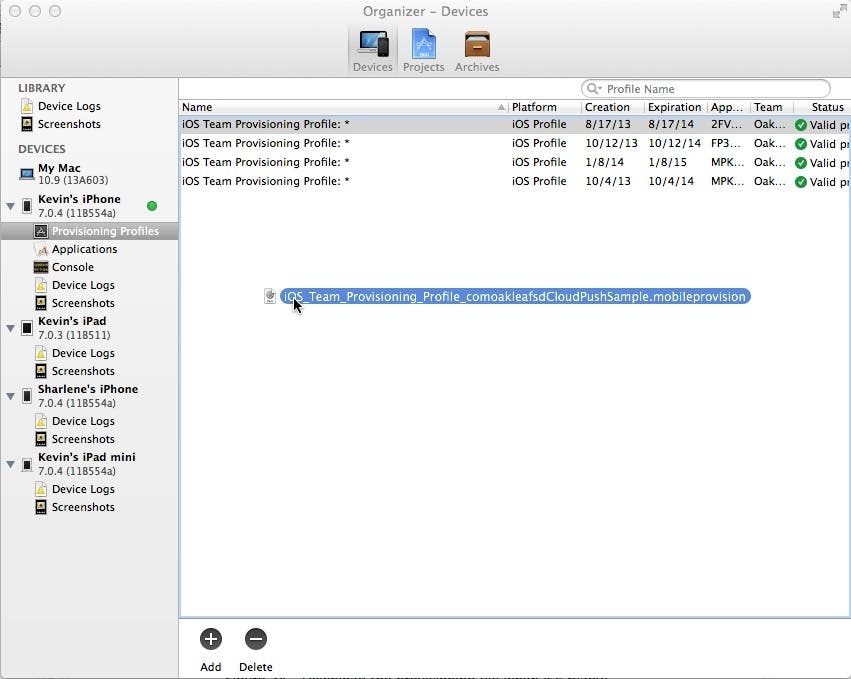851x679 pixels.
Task: Sort profiles by Expiration column header
Action: (674, 107)
